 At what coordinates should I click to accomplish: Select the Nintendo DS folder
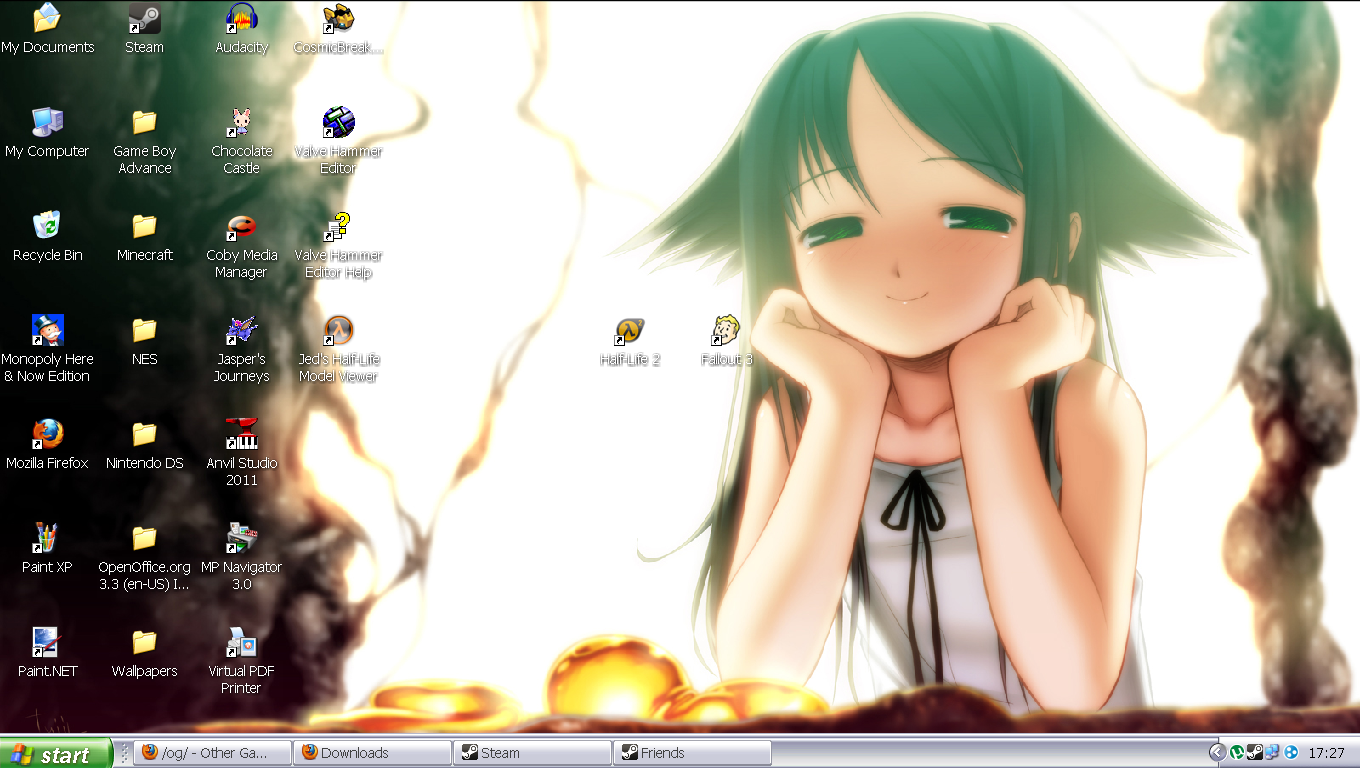click(x=144, y=445)
